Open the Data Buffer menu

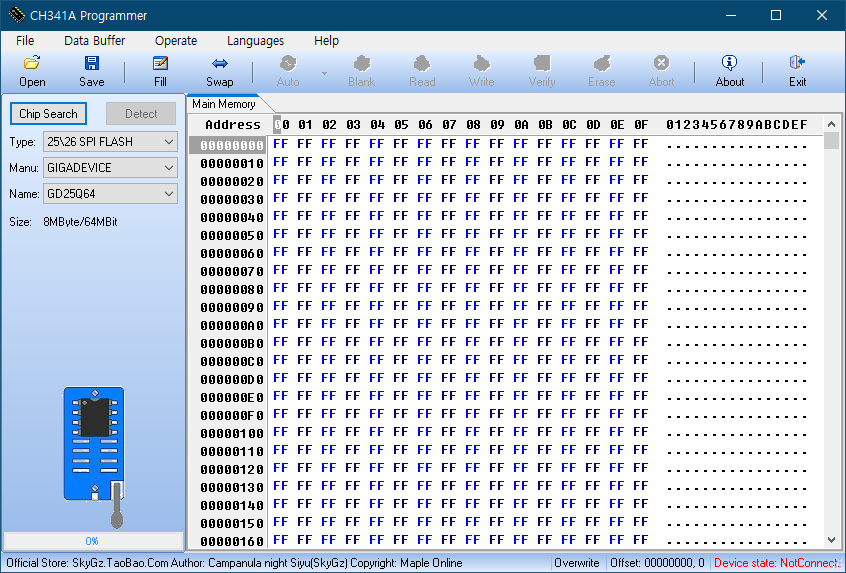pos(94,40)
